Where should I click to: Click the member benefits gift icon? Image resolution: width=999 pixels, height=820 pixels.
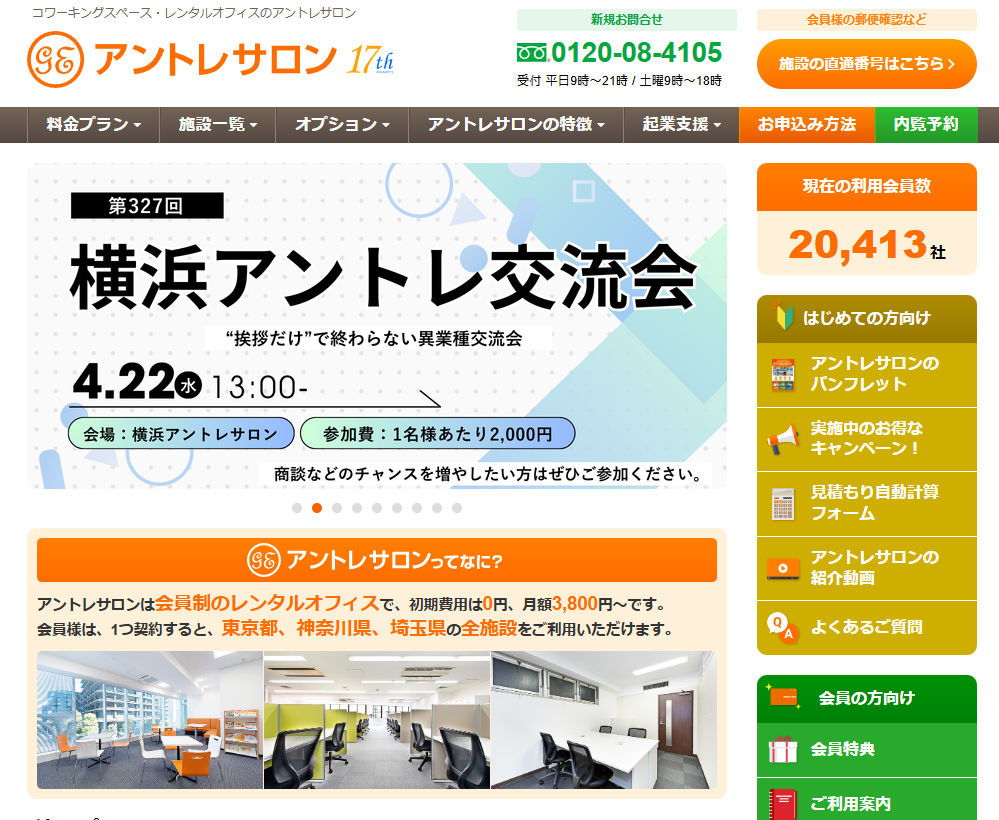tap(782, 749)
